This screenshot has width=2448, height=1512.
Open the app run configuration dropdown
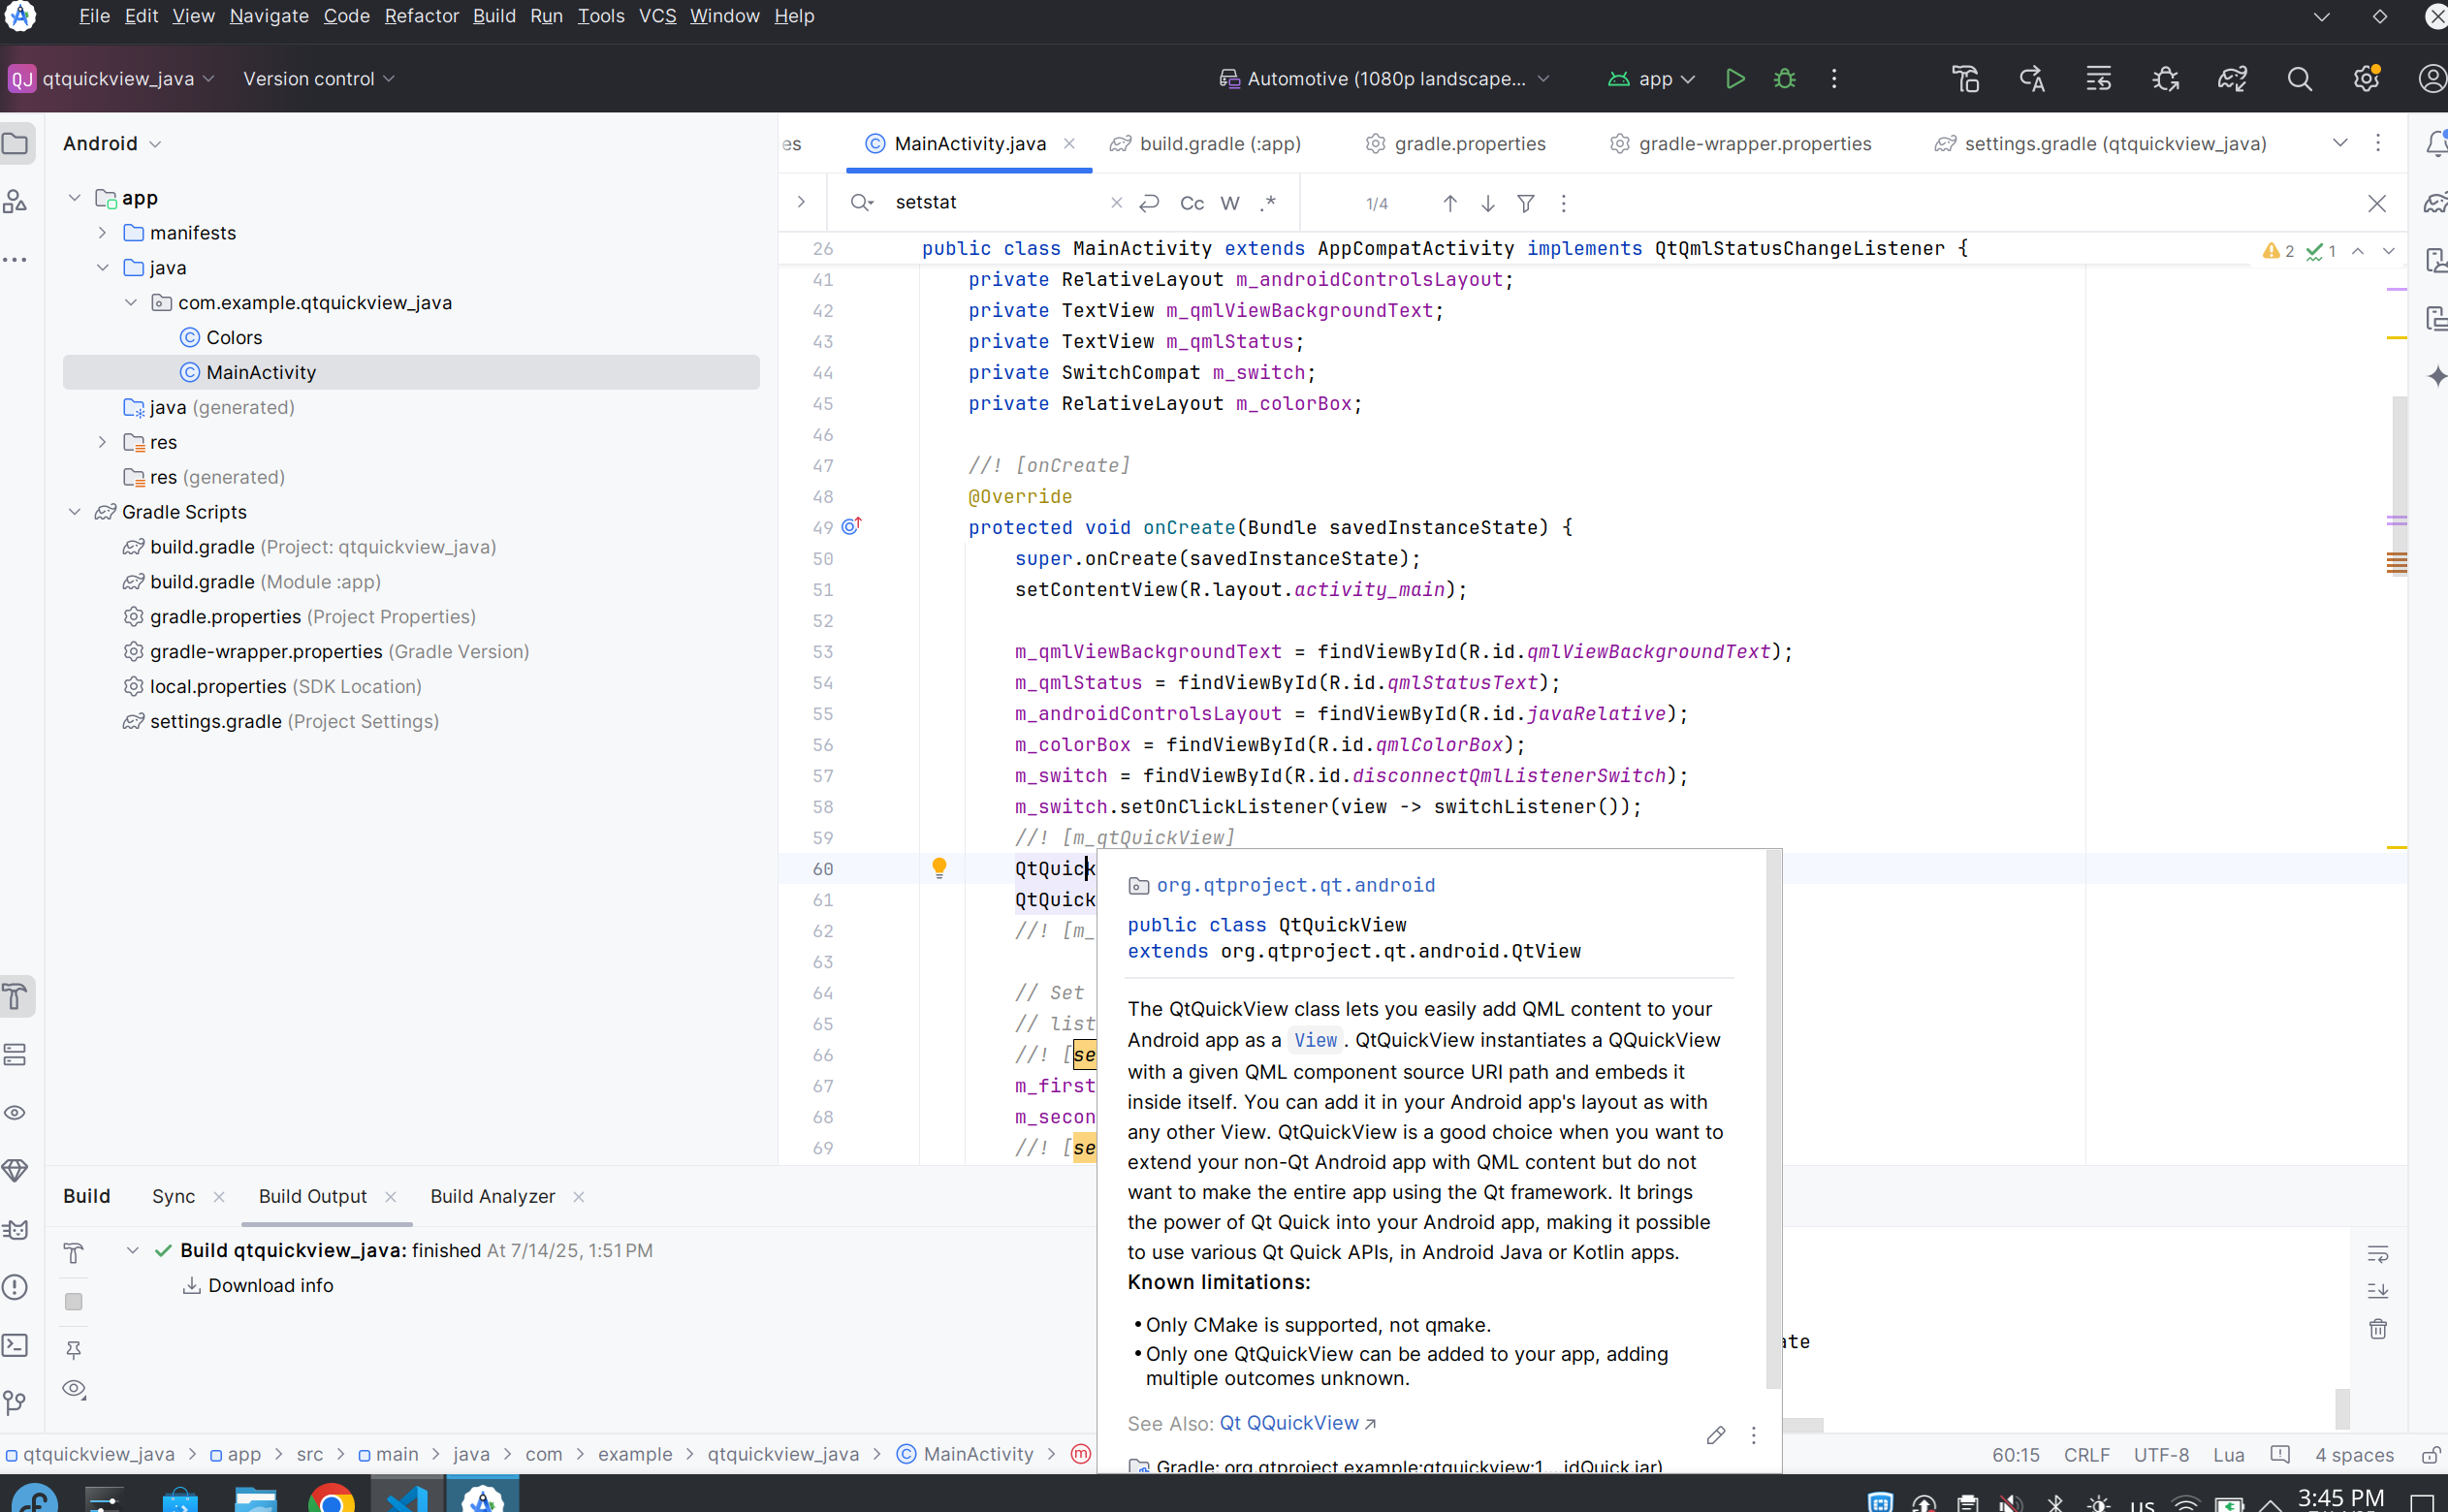(x=1651, y=79)
